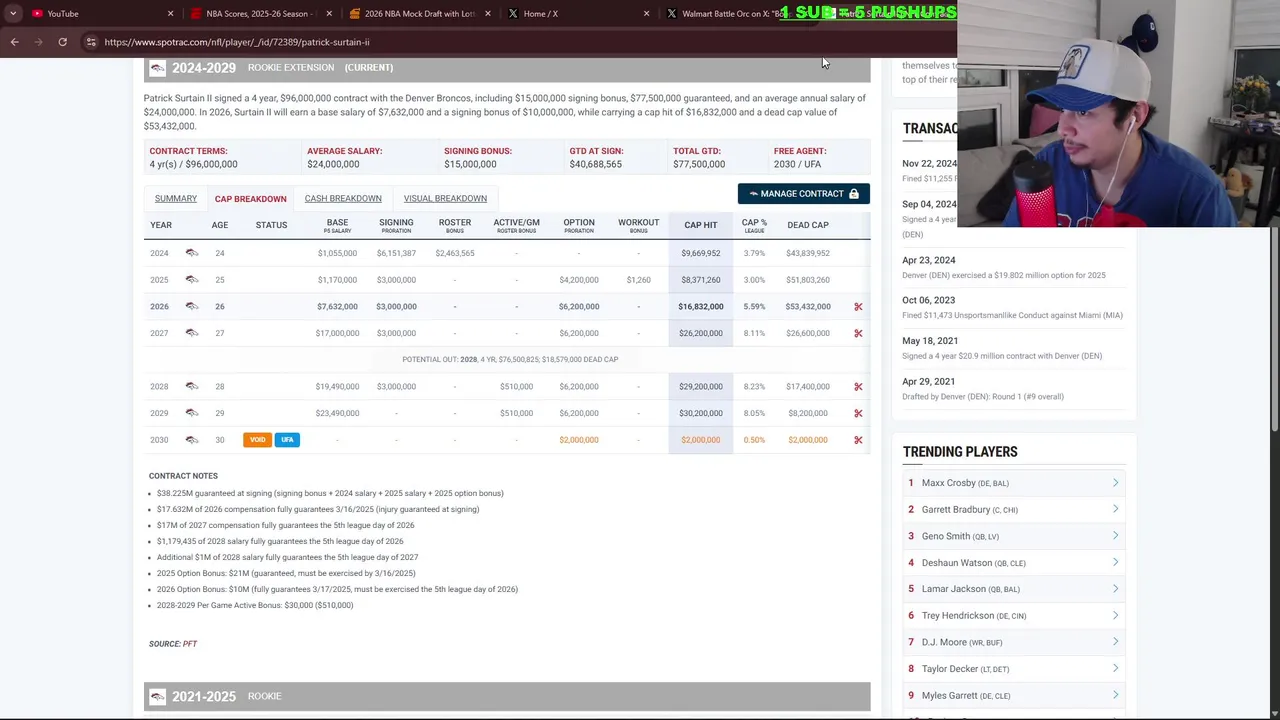Click the chevron arrow beside Geno Smith
Viewport: 1280px width, 720px height.
point(1115,536)
